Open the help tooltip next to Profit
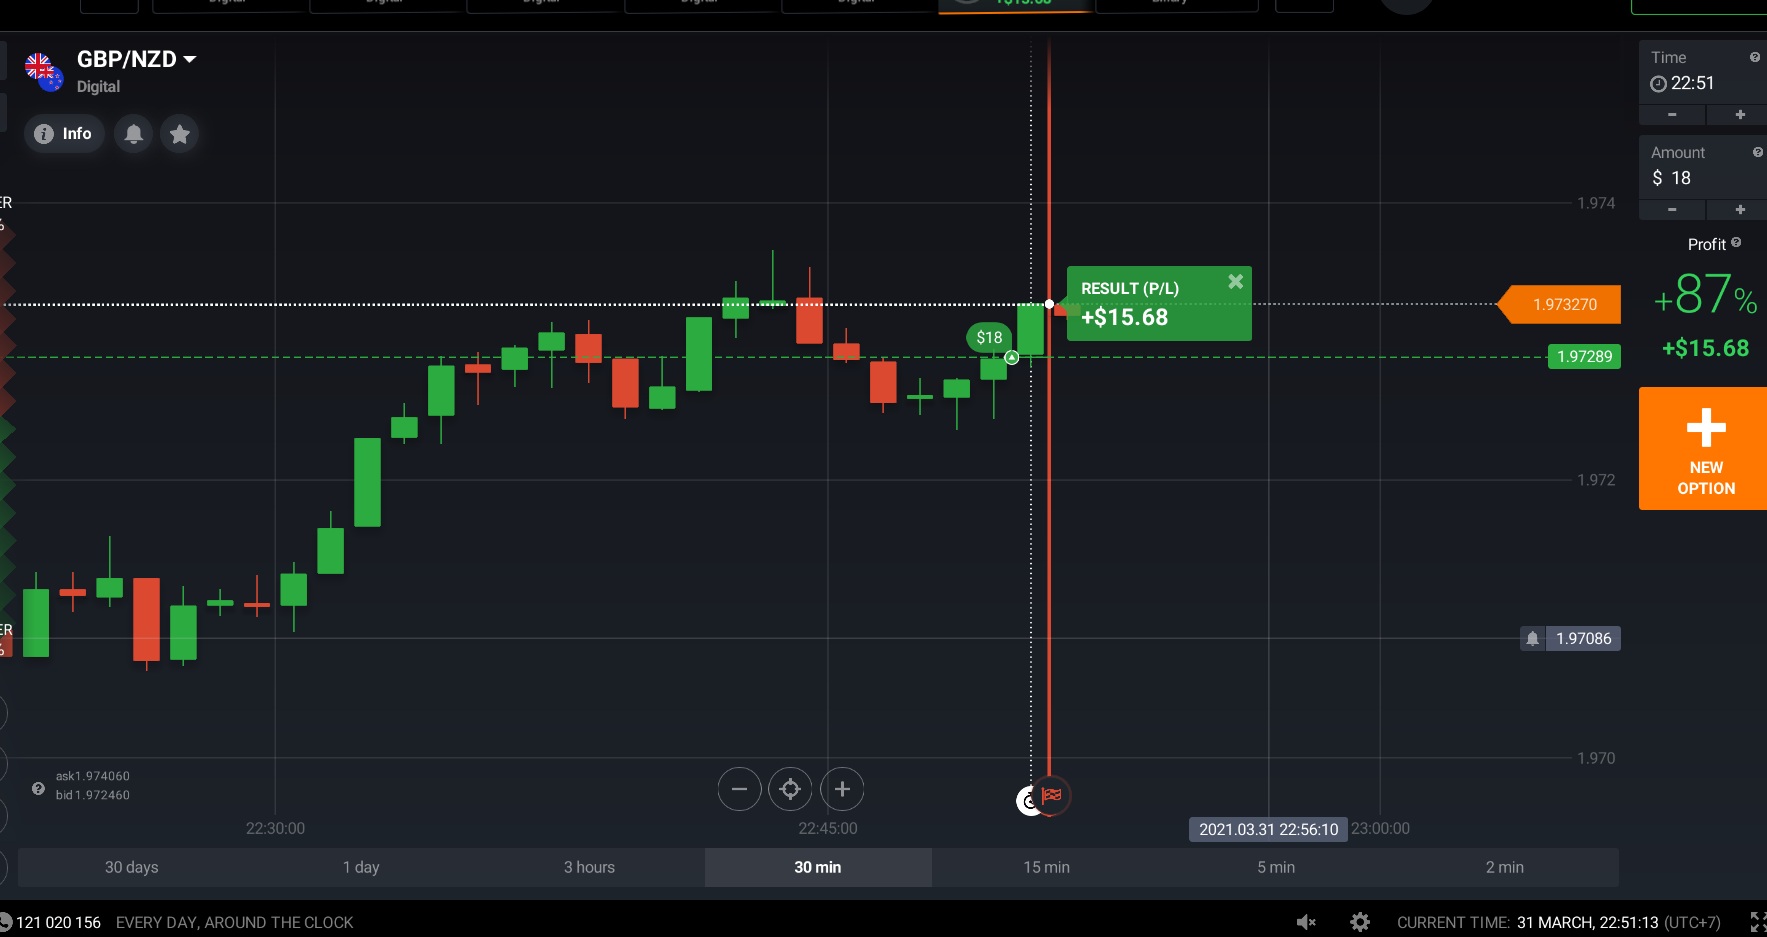This screenshot has height=937, width=1767. click(x=1736, y=243)
